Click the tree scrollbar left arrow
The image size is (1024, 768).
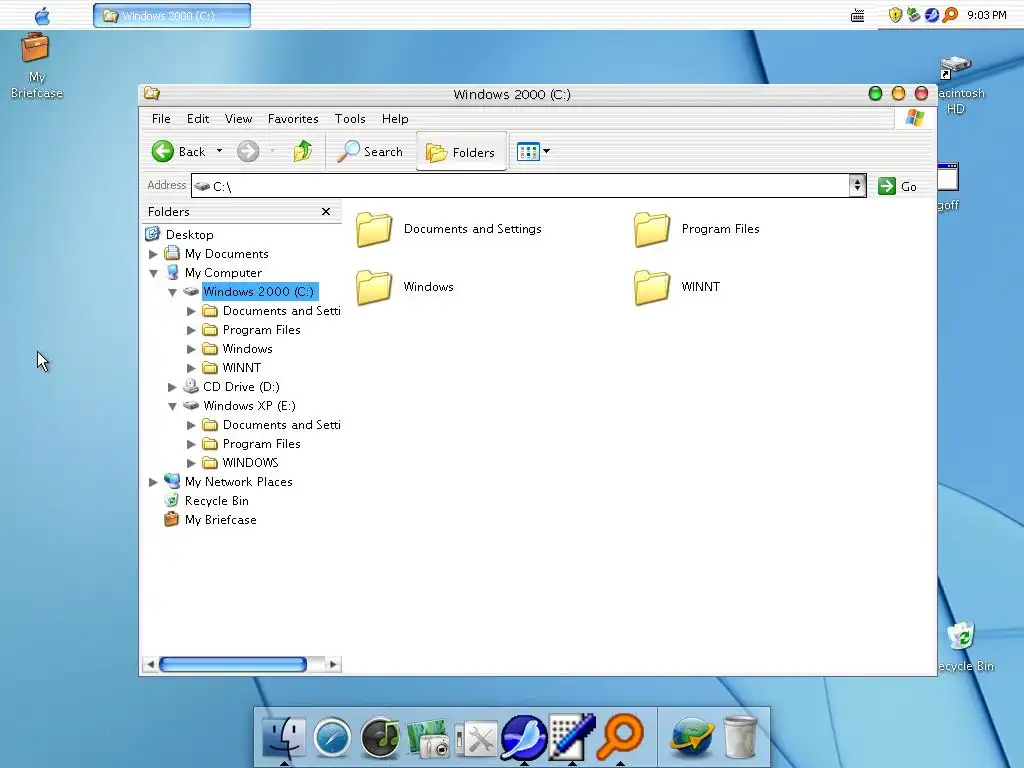(150, 665)
